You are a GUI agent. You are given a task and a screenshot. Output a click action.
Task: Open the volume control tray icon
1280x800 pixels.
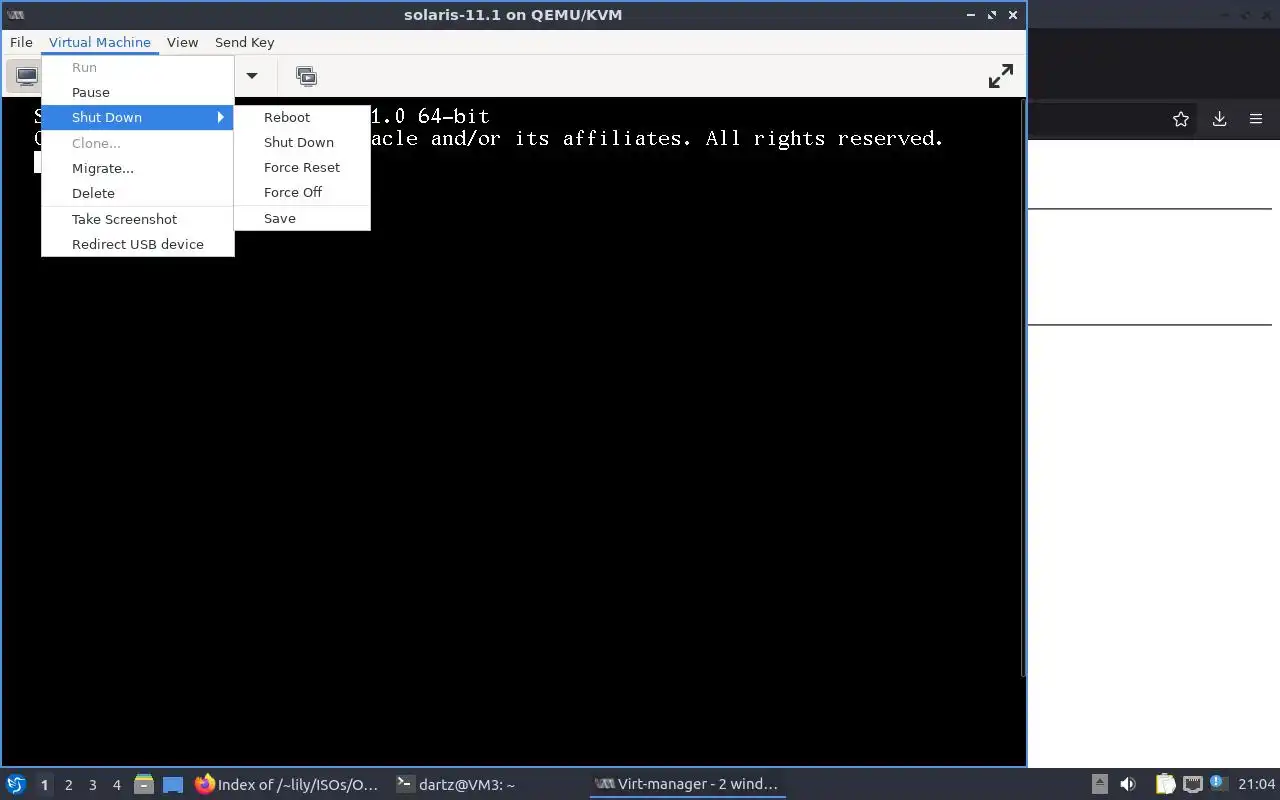(x=1128, y=785)
